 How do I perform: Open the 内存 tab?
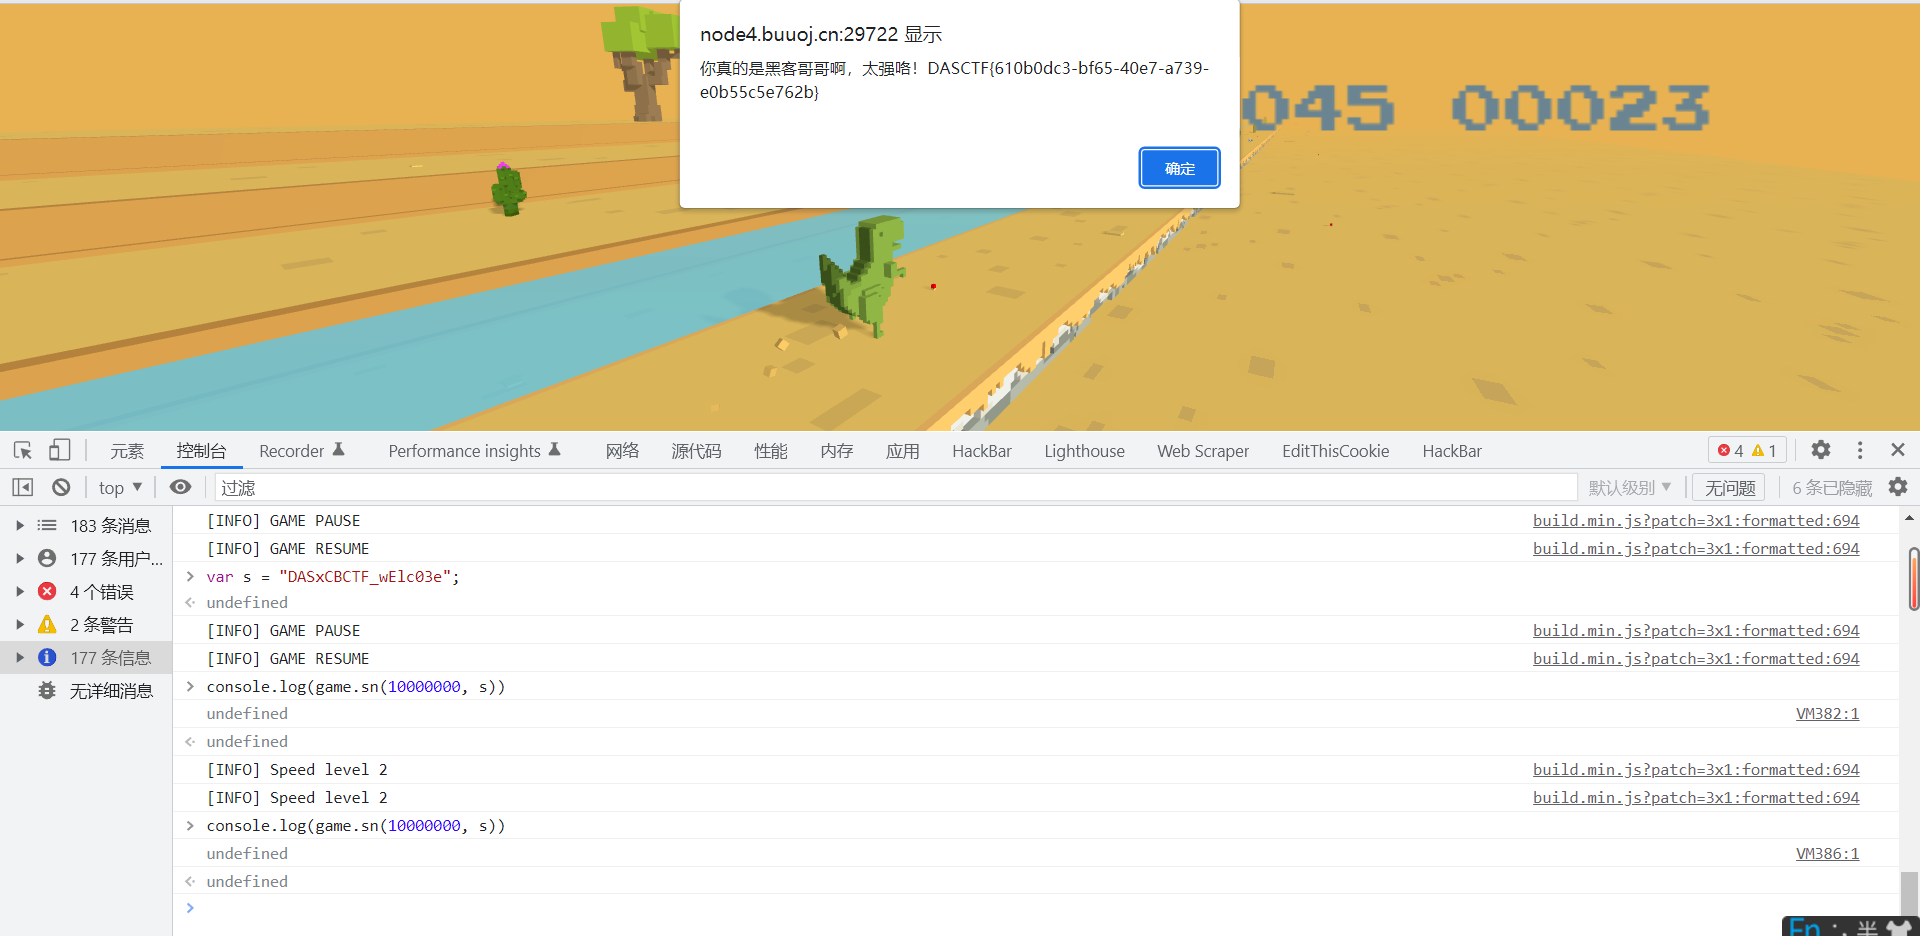[x=837, y=451]
